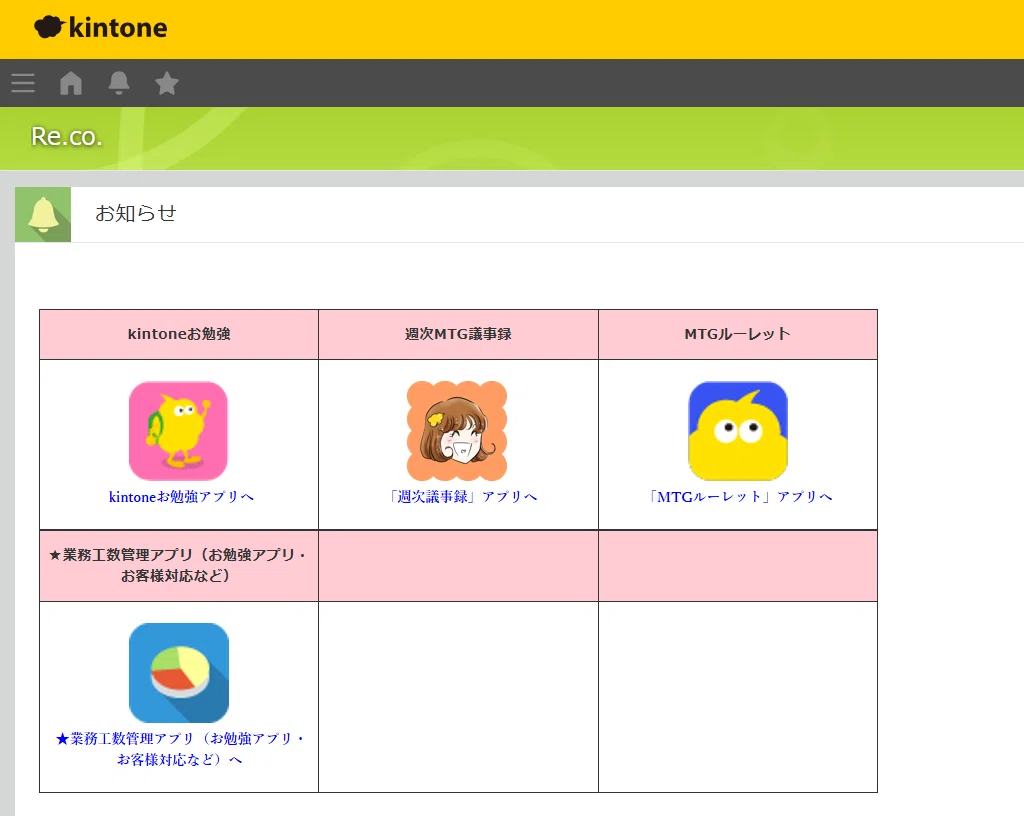Open the notifications bell in toolbar

119,83
